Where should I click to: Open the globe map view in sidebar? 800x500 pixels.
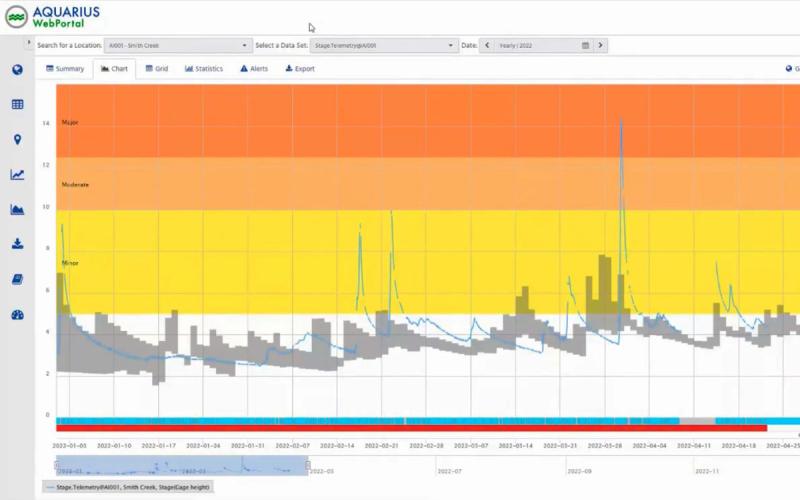click(17, 70)
